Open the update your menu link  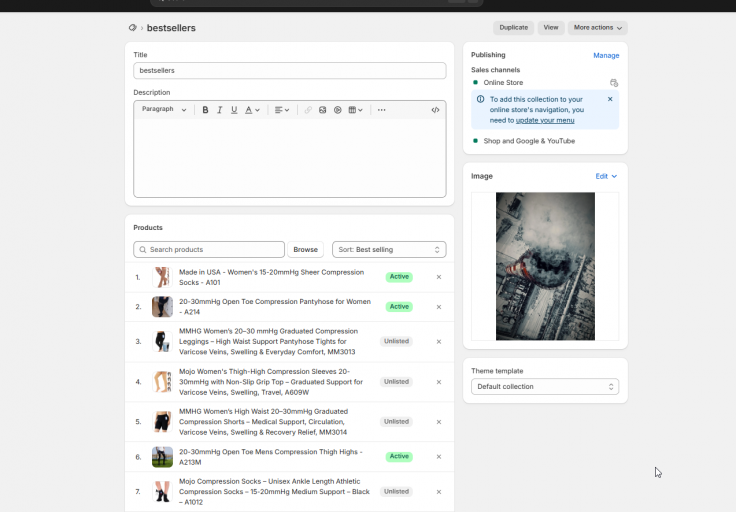pos(545,121)
